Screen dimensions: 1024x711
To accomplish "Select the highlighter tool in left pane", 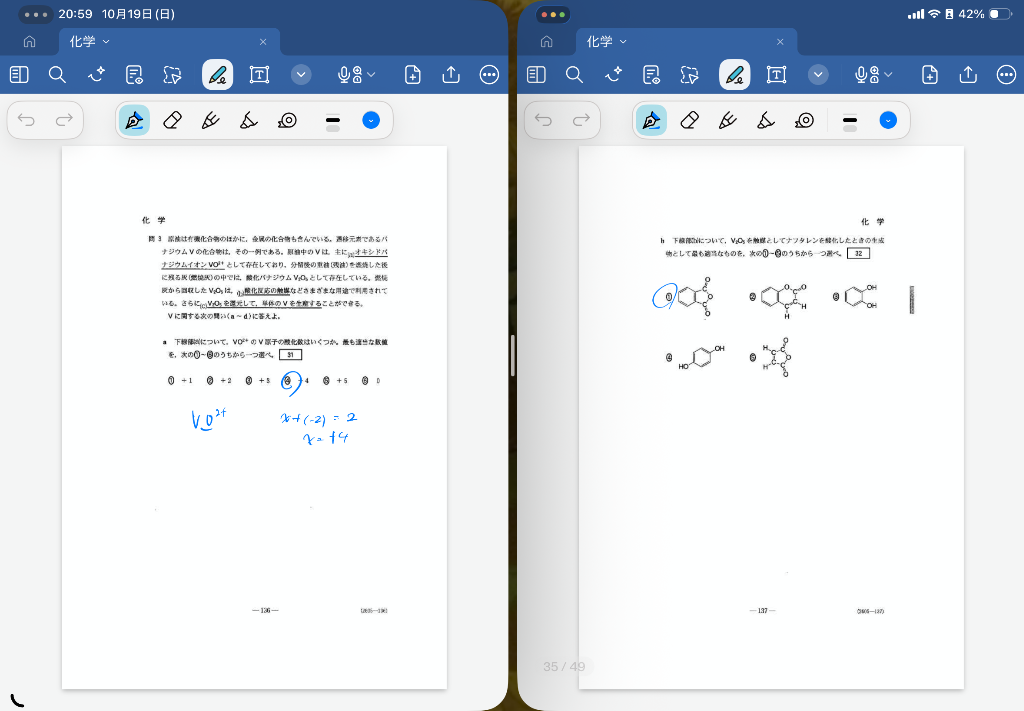I will click(x=249, y=121).
